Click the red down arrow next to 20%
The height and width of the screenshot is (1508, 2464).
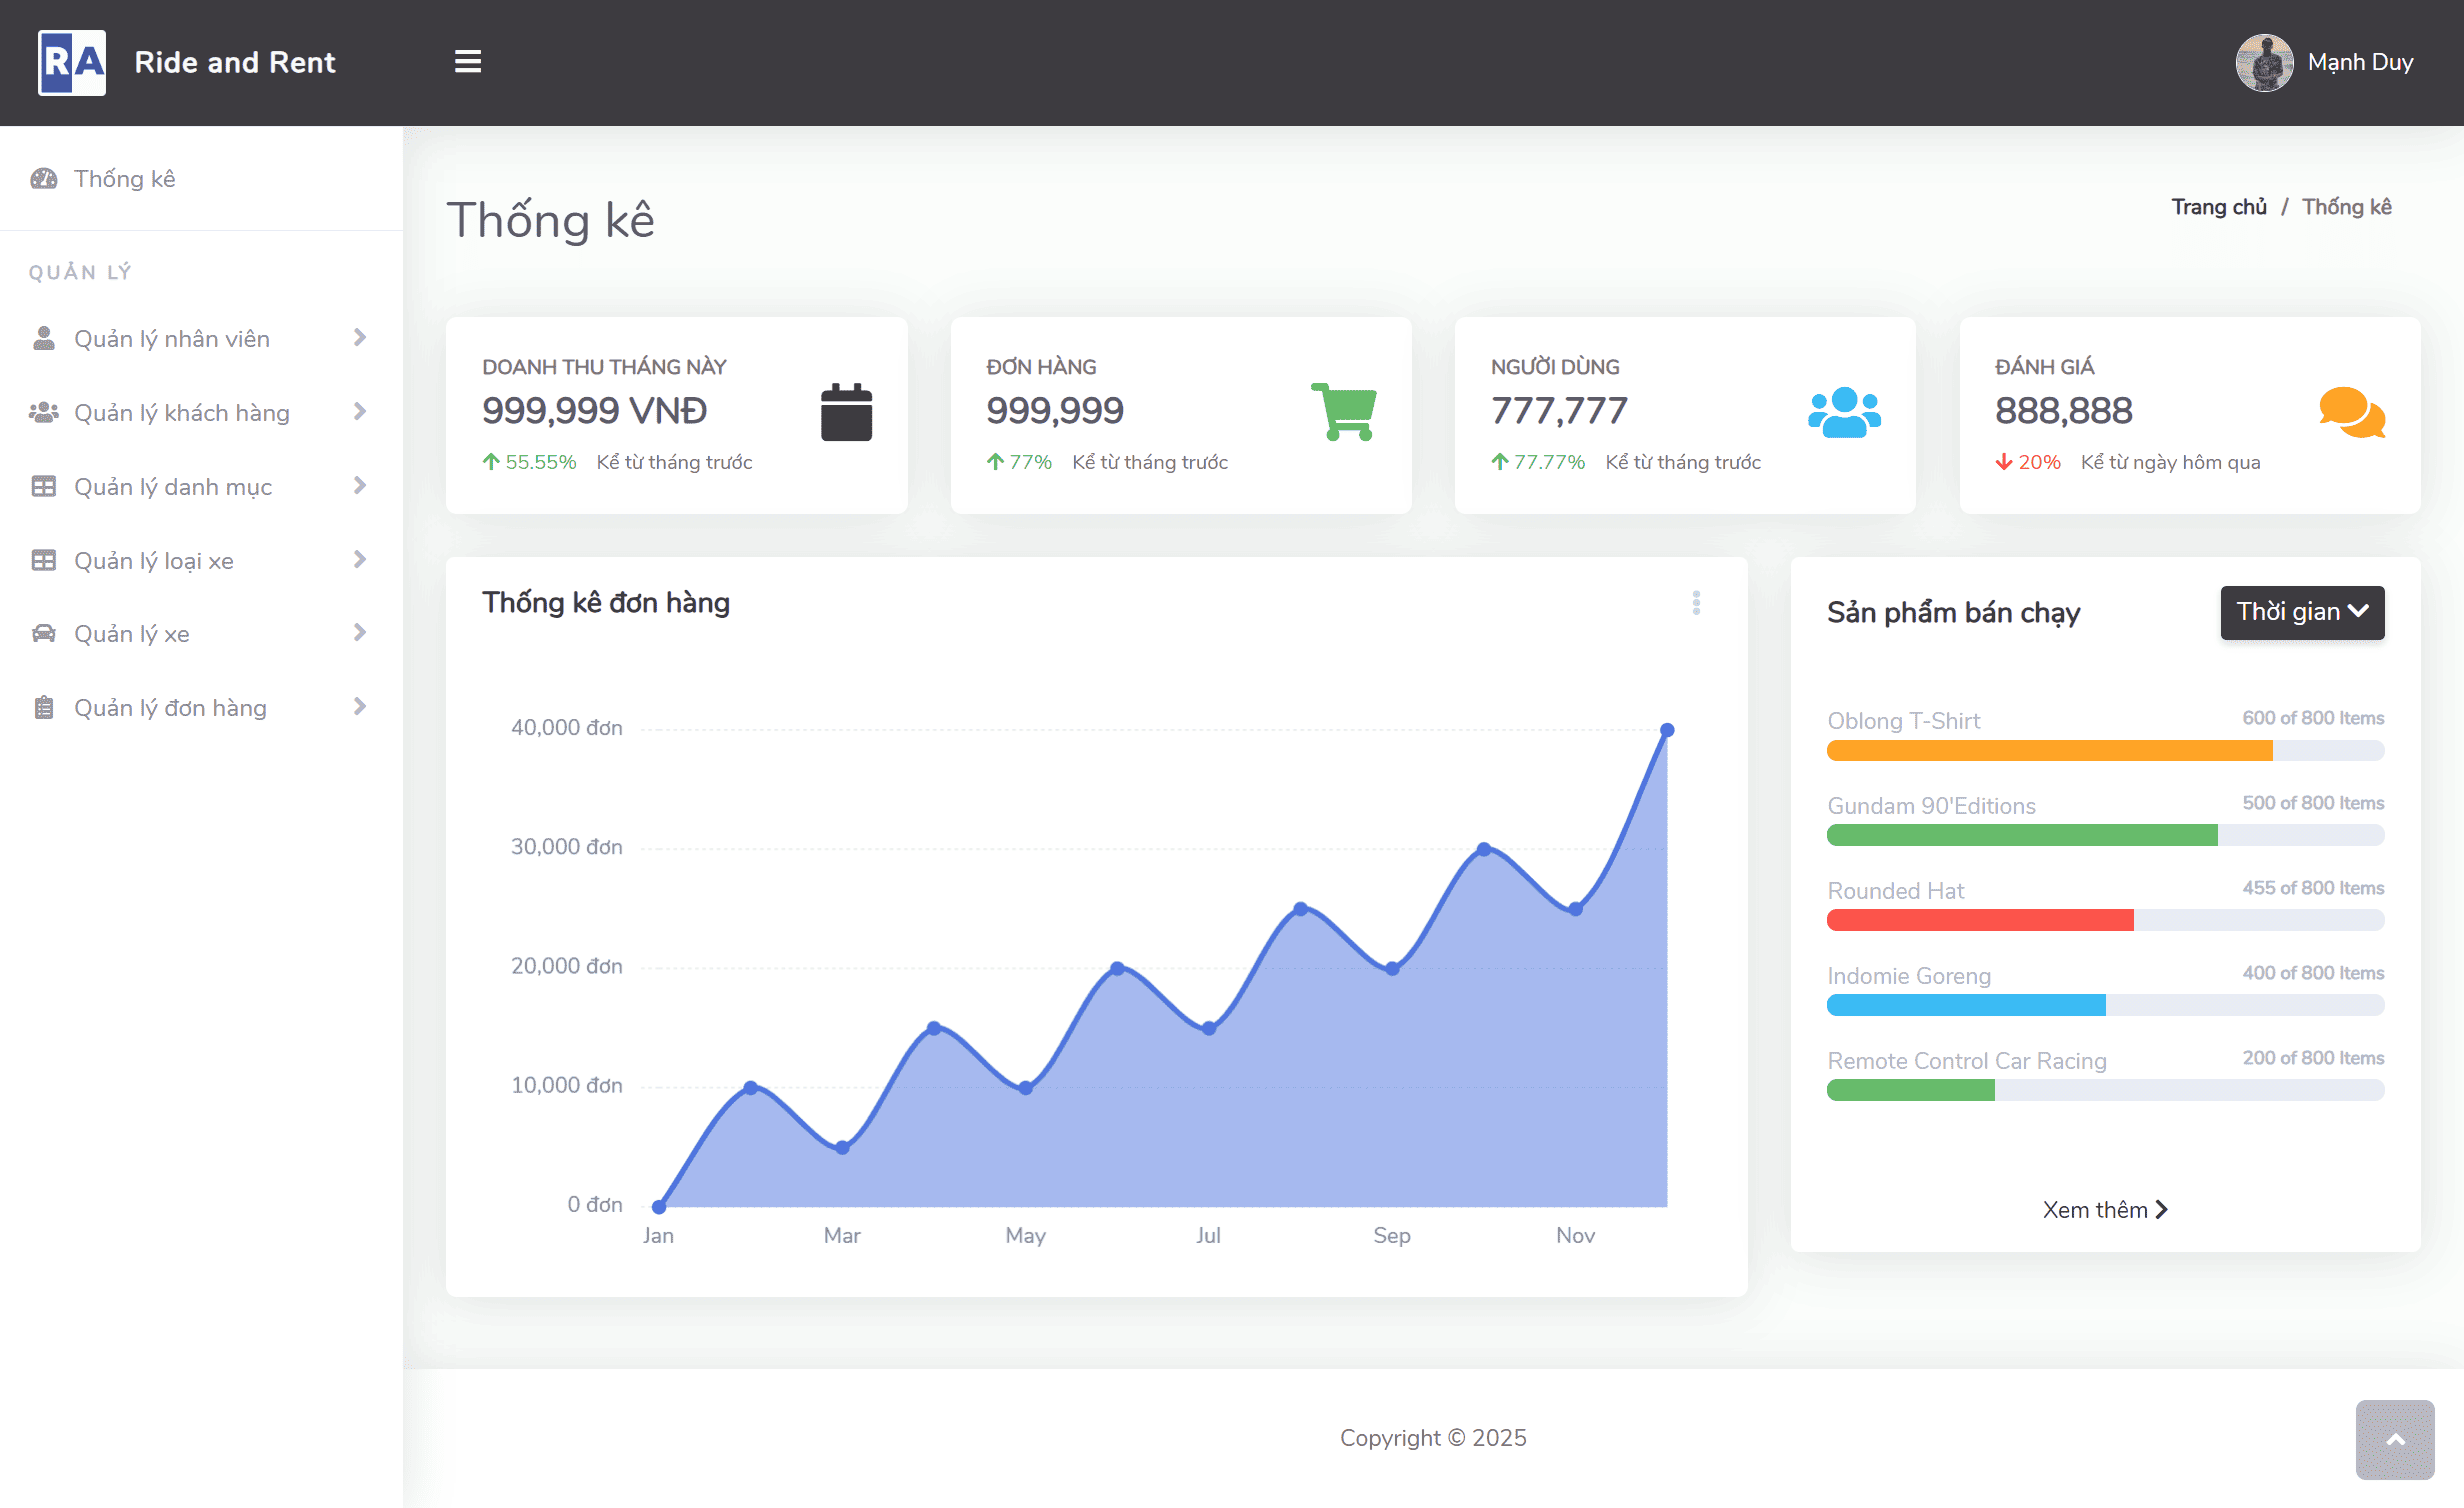(x=2004, y=462)
